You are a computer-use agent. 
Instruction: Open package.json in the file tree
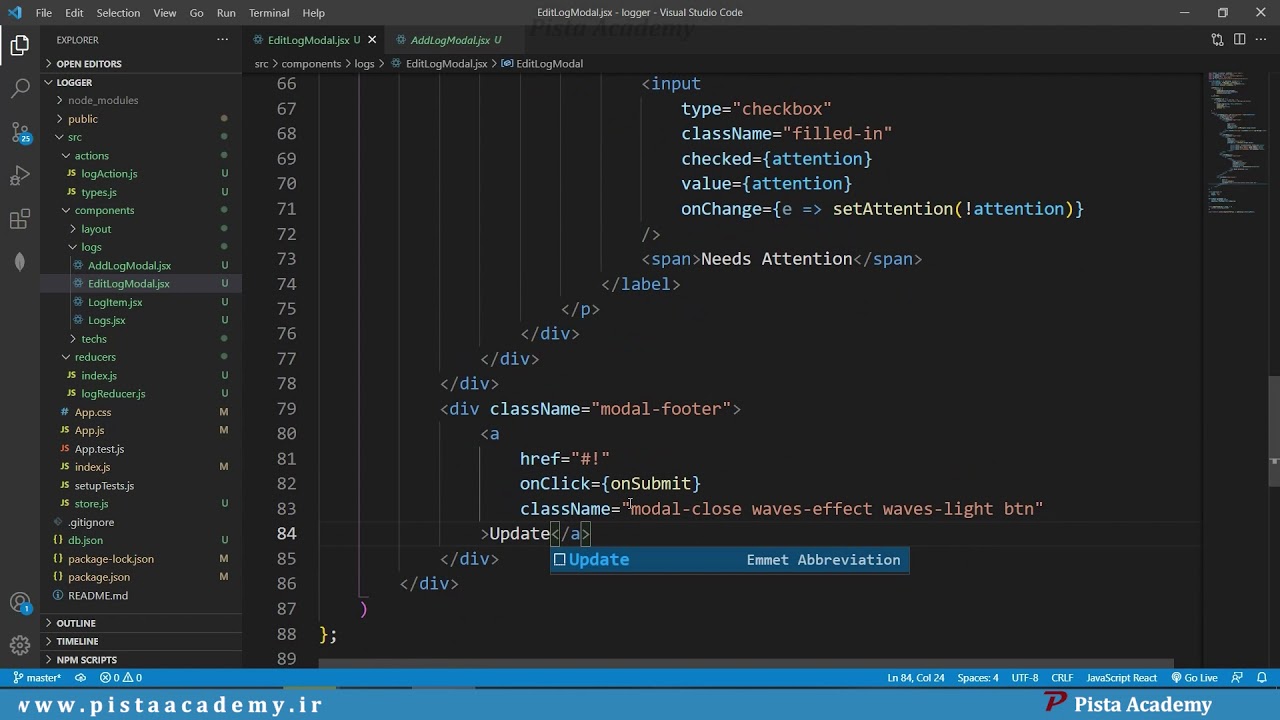99,577
